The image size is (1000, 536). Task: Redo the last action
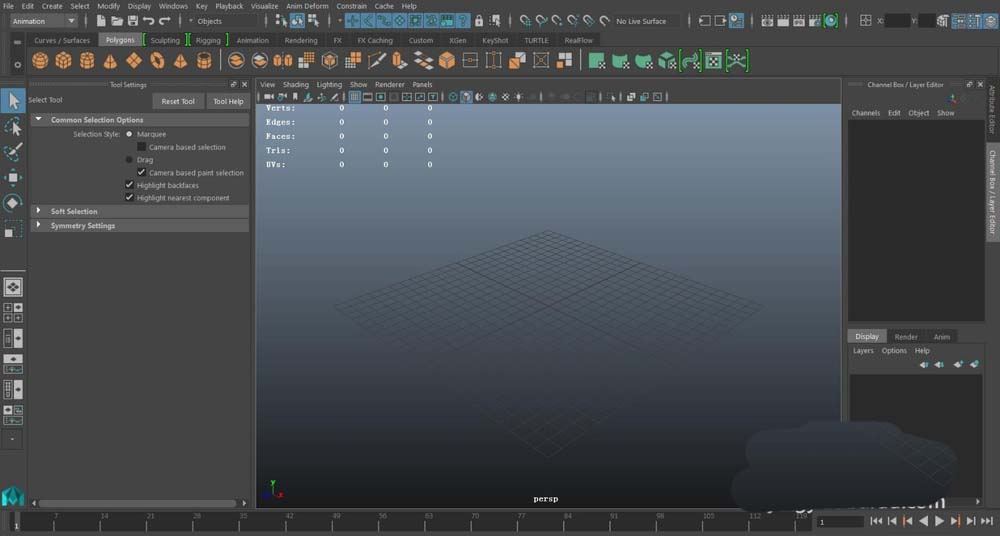click(165, 21)
